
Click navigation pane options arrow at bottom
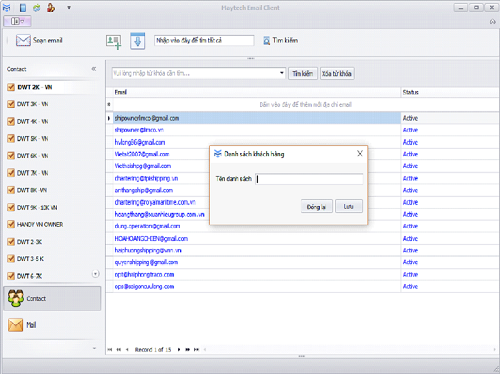click(x=94, y=348)
